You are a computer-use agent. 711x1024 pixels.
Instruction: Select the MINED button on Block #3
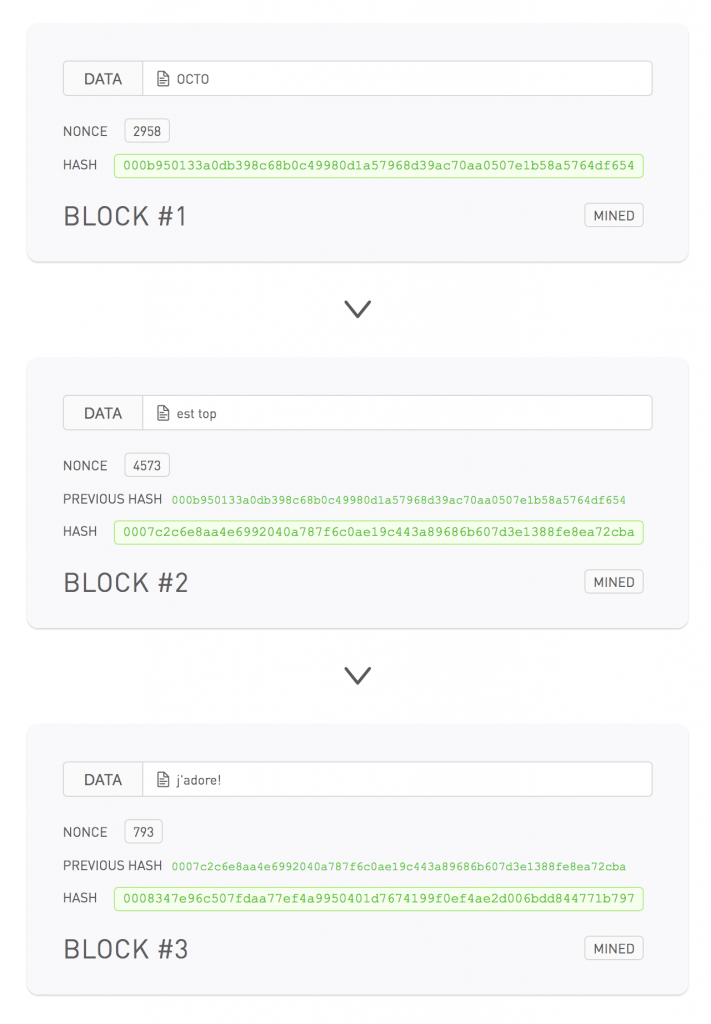tap(613, 948)
